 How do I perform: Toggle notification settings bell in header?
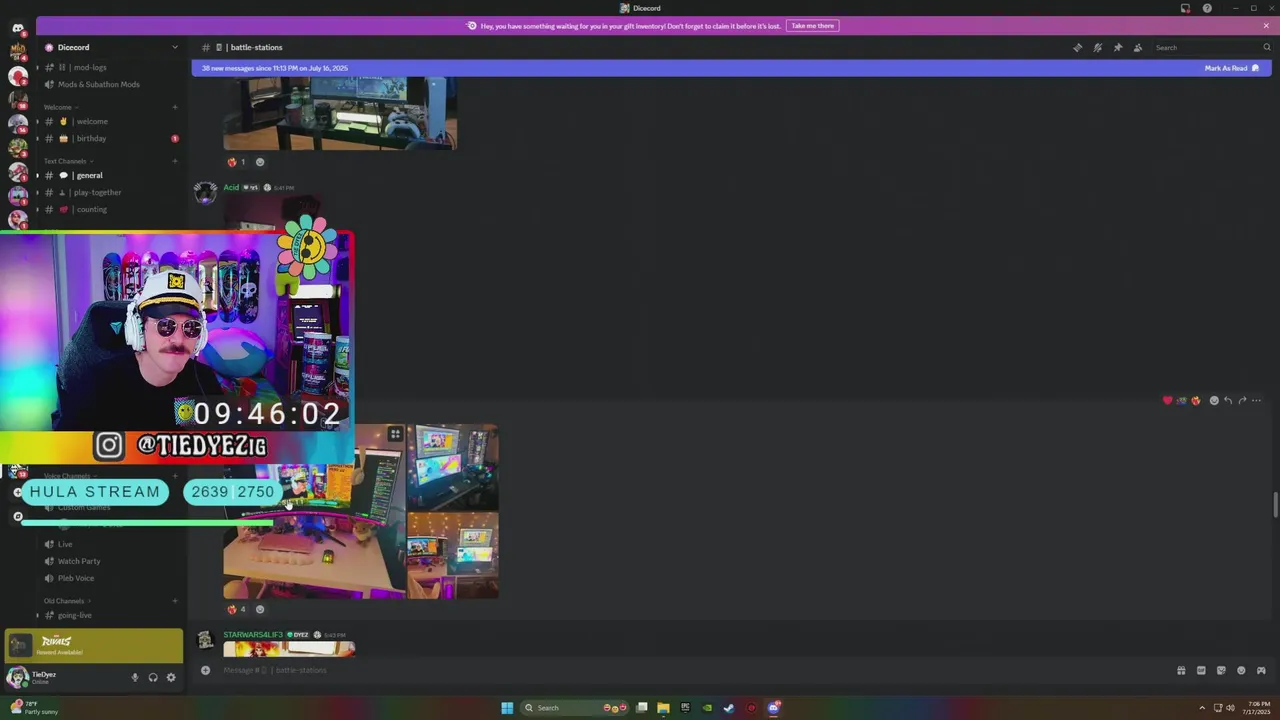click(1097, 47)
